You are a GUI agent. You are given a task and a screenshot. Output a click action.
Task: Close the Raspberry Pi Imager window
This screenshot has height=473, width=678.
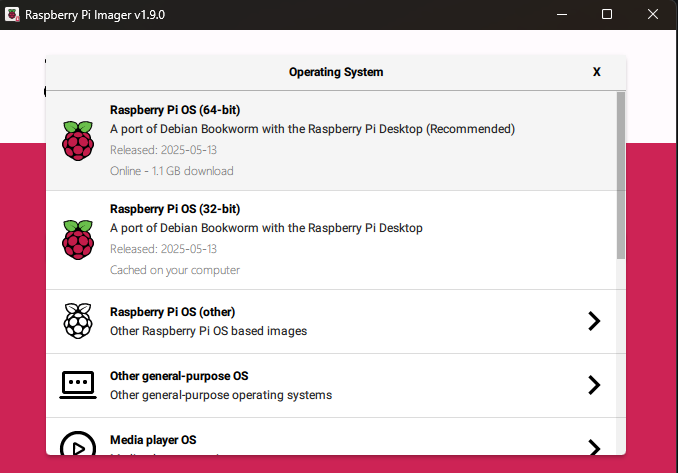(x=652, y=14)
